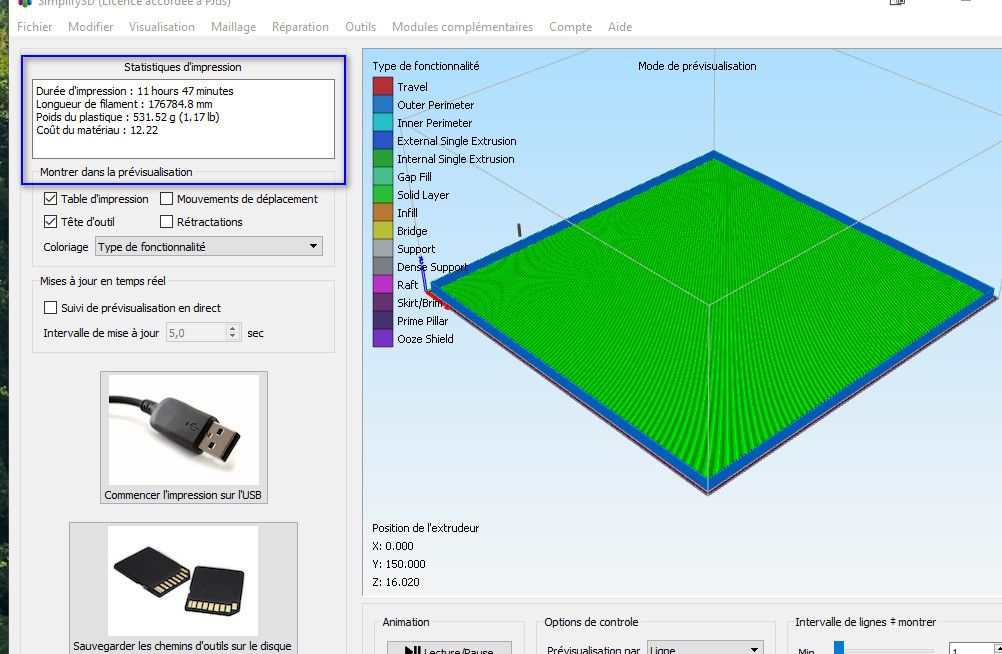Viewport: 1002px width, 654px height.
Task: Open the Modules complémentaires menu
Action: pyautogui.click(x=462, y=27)
